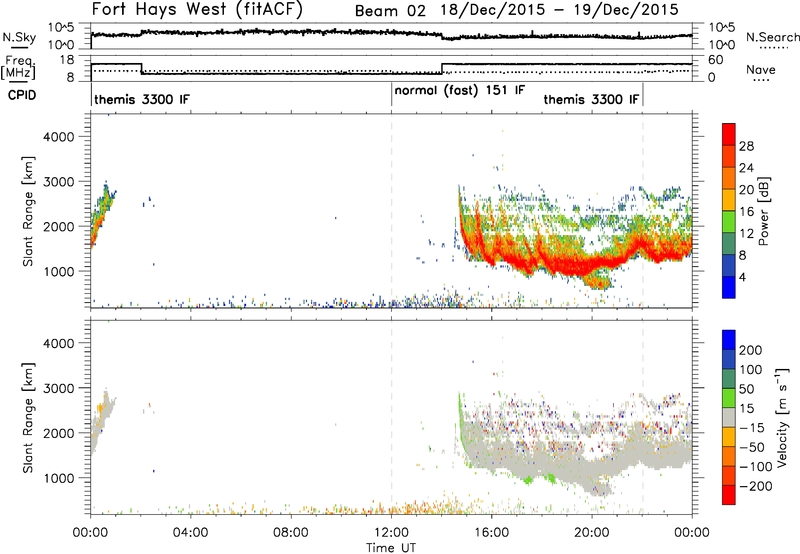Image resolution: width=800 pixels, height=554 pixels.
Task: Click the '08:00' time axis tick label
Action: 291,533
